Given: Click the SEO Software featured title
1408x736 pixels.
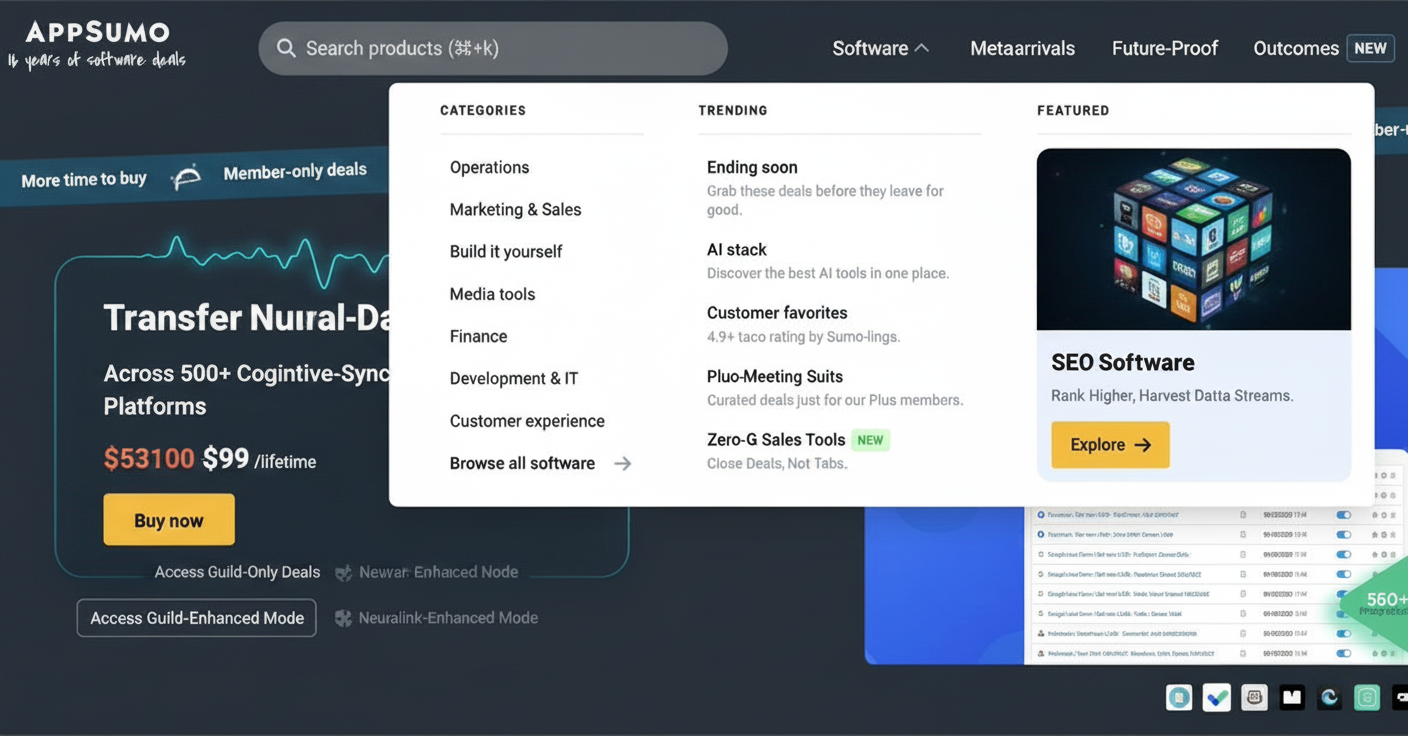Looking at the screenshot, I should [1123, 363].
